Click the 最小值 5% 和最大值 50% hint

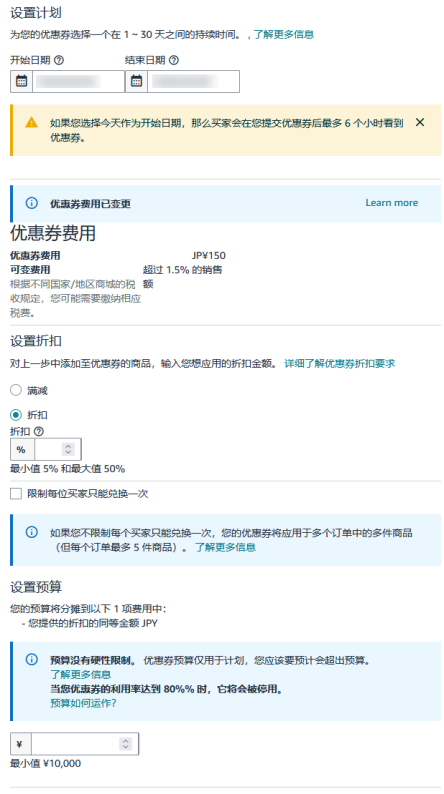pos(67,469)
